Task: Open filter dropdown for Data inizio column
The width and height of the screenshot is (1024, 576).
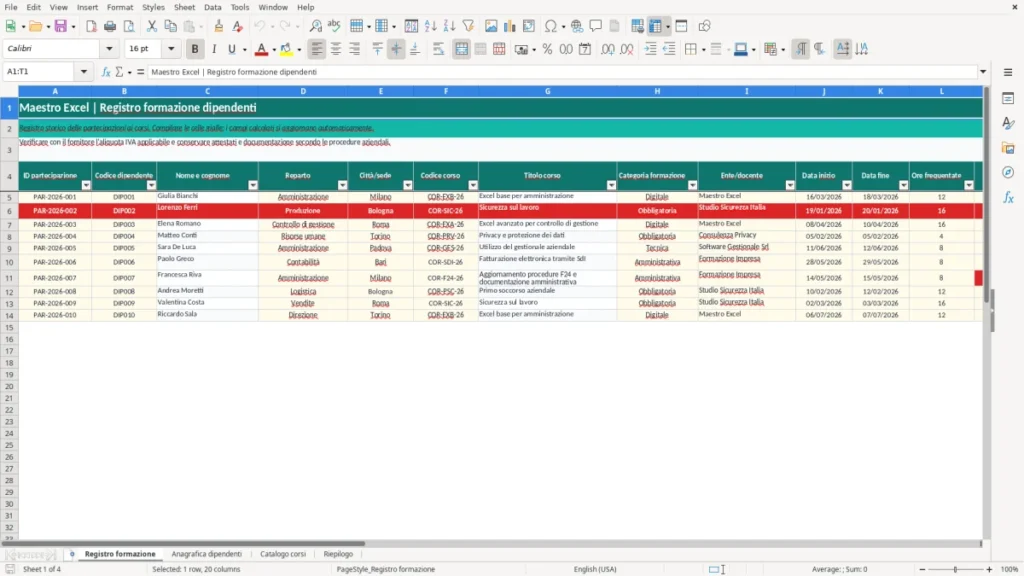Action: click(x=847, y=185)
